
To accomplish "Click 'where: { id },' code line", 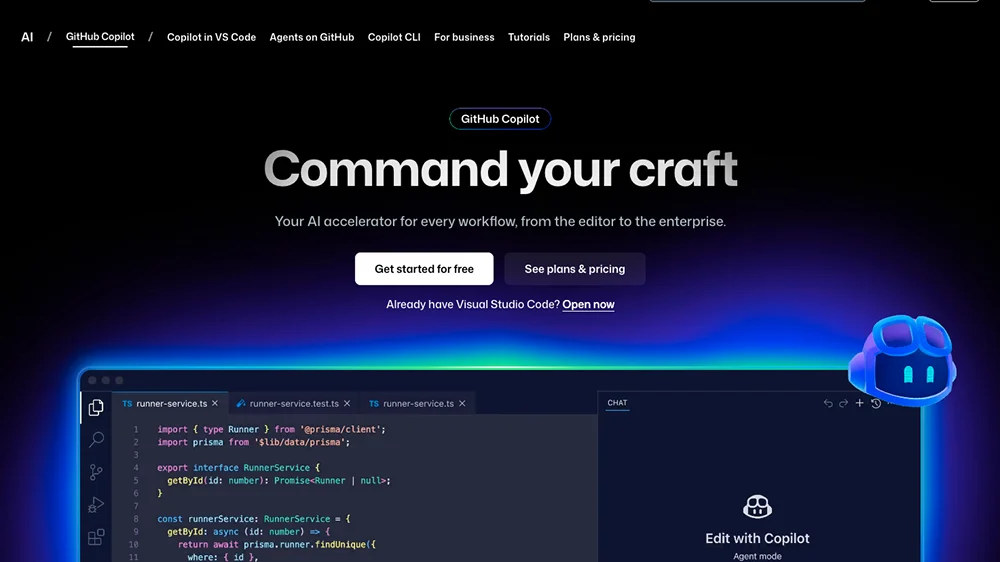I will click(223, 557).
